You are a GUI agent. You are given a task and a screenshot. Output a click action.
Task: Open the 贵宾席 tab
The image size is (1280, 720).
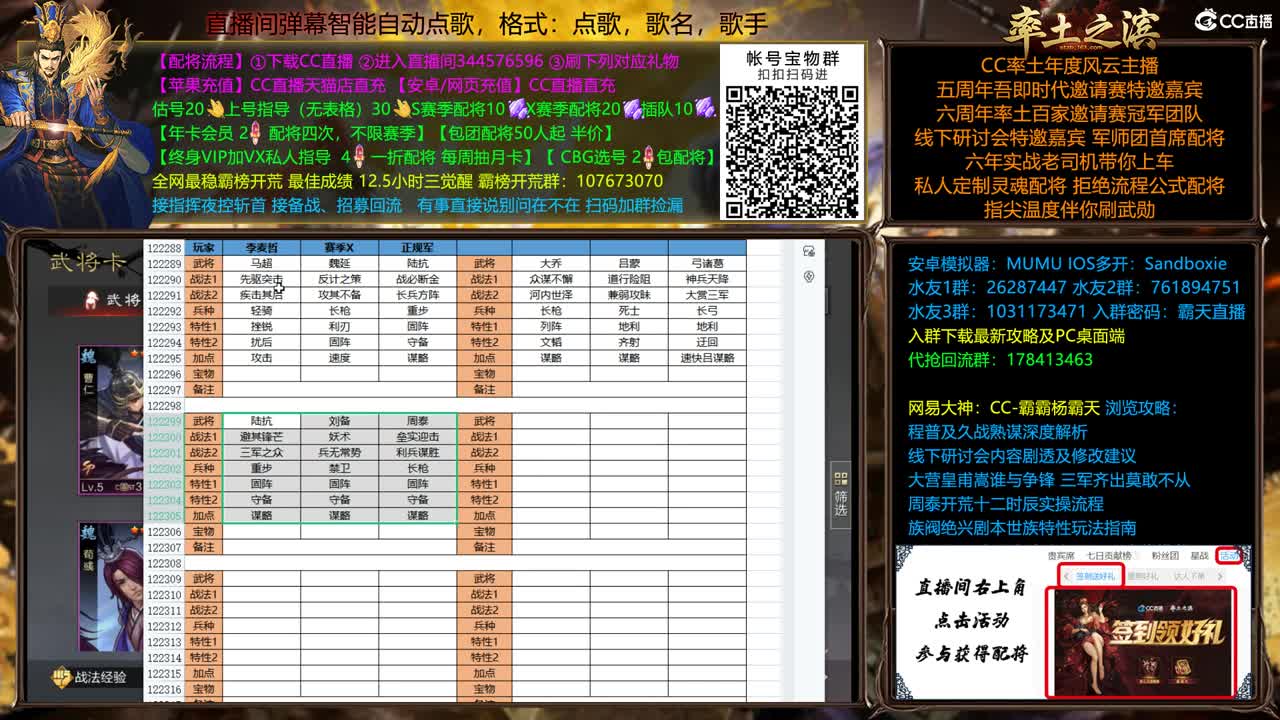1060,556
